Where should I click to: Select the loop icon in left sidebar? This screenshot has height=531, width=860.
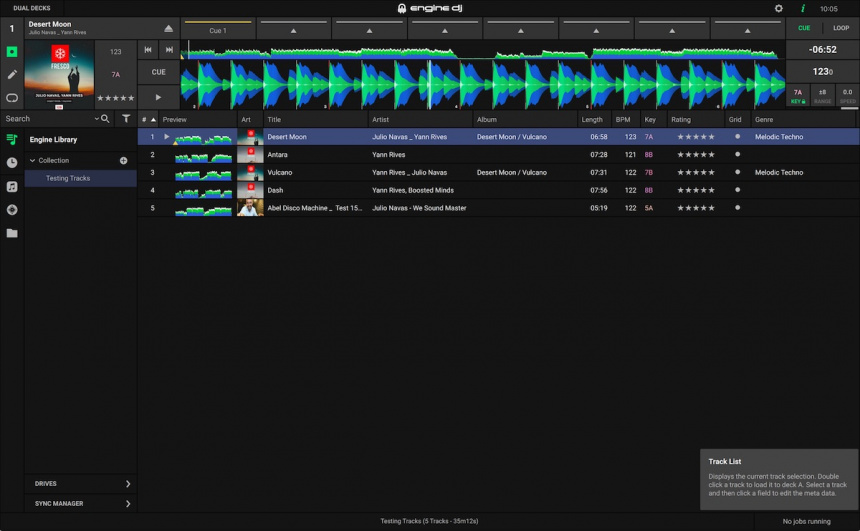pyautogui.click(x=12, y=98)
